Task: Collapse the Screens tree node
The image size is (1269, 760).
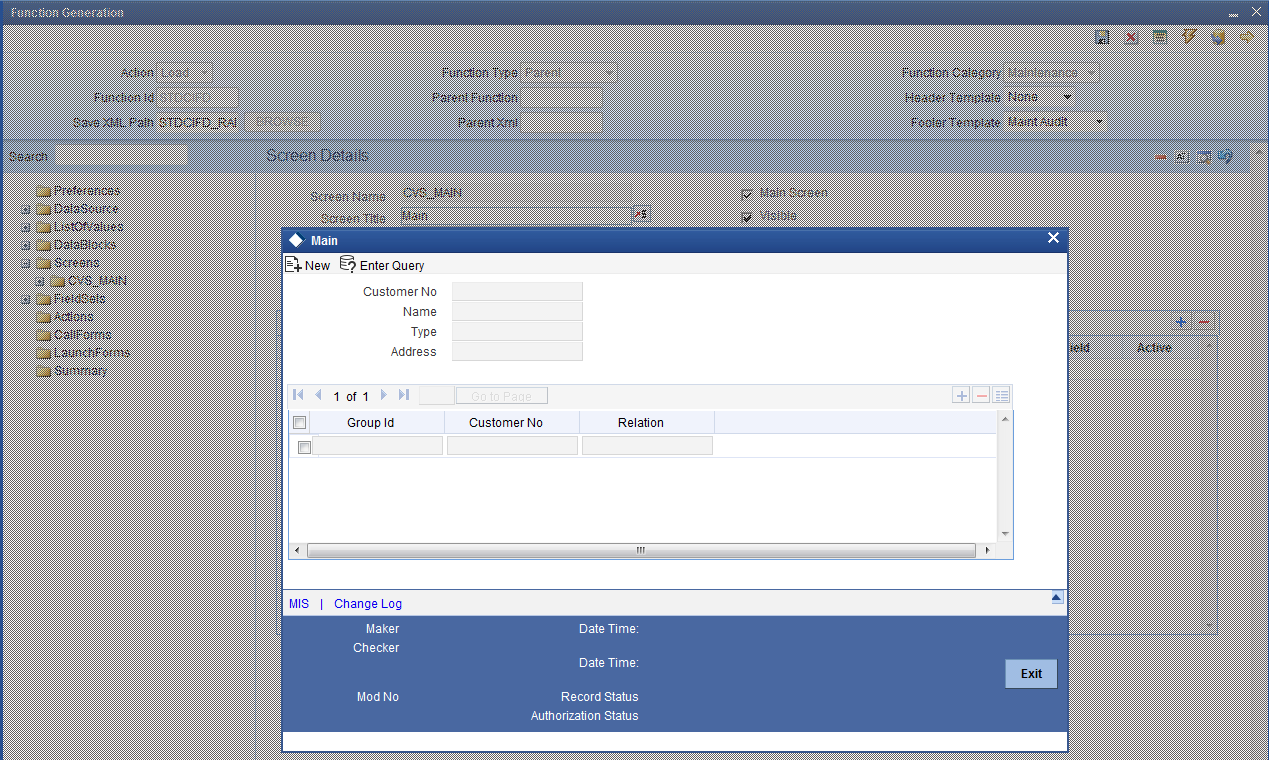Action: point(26,263)
